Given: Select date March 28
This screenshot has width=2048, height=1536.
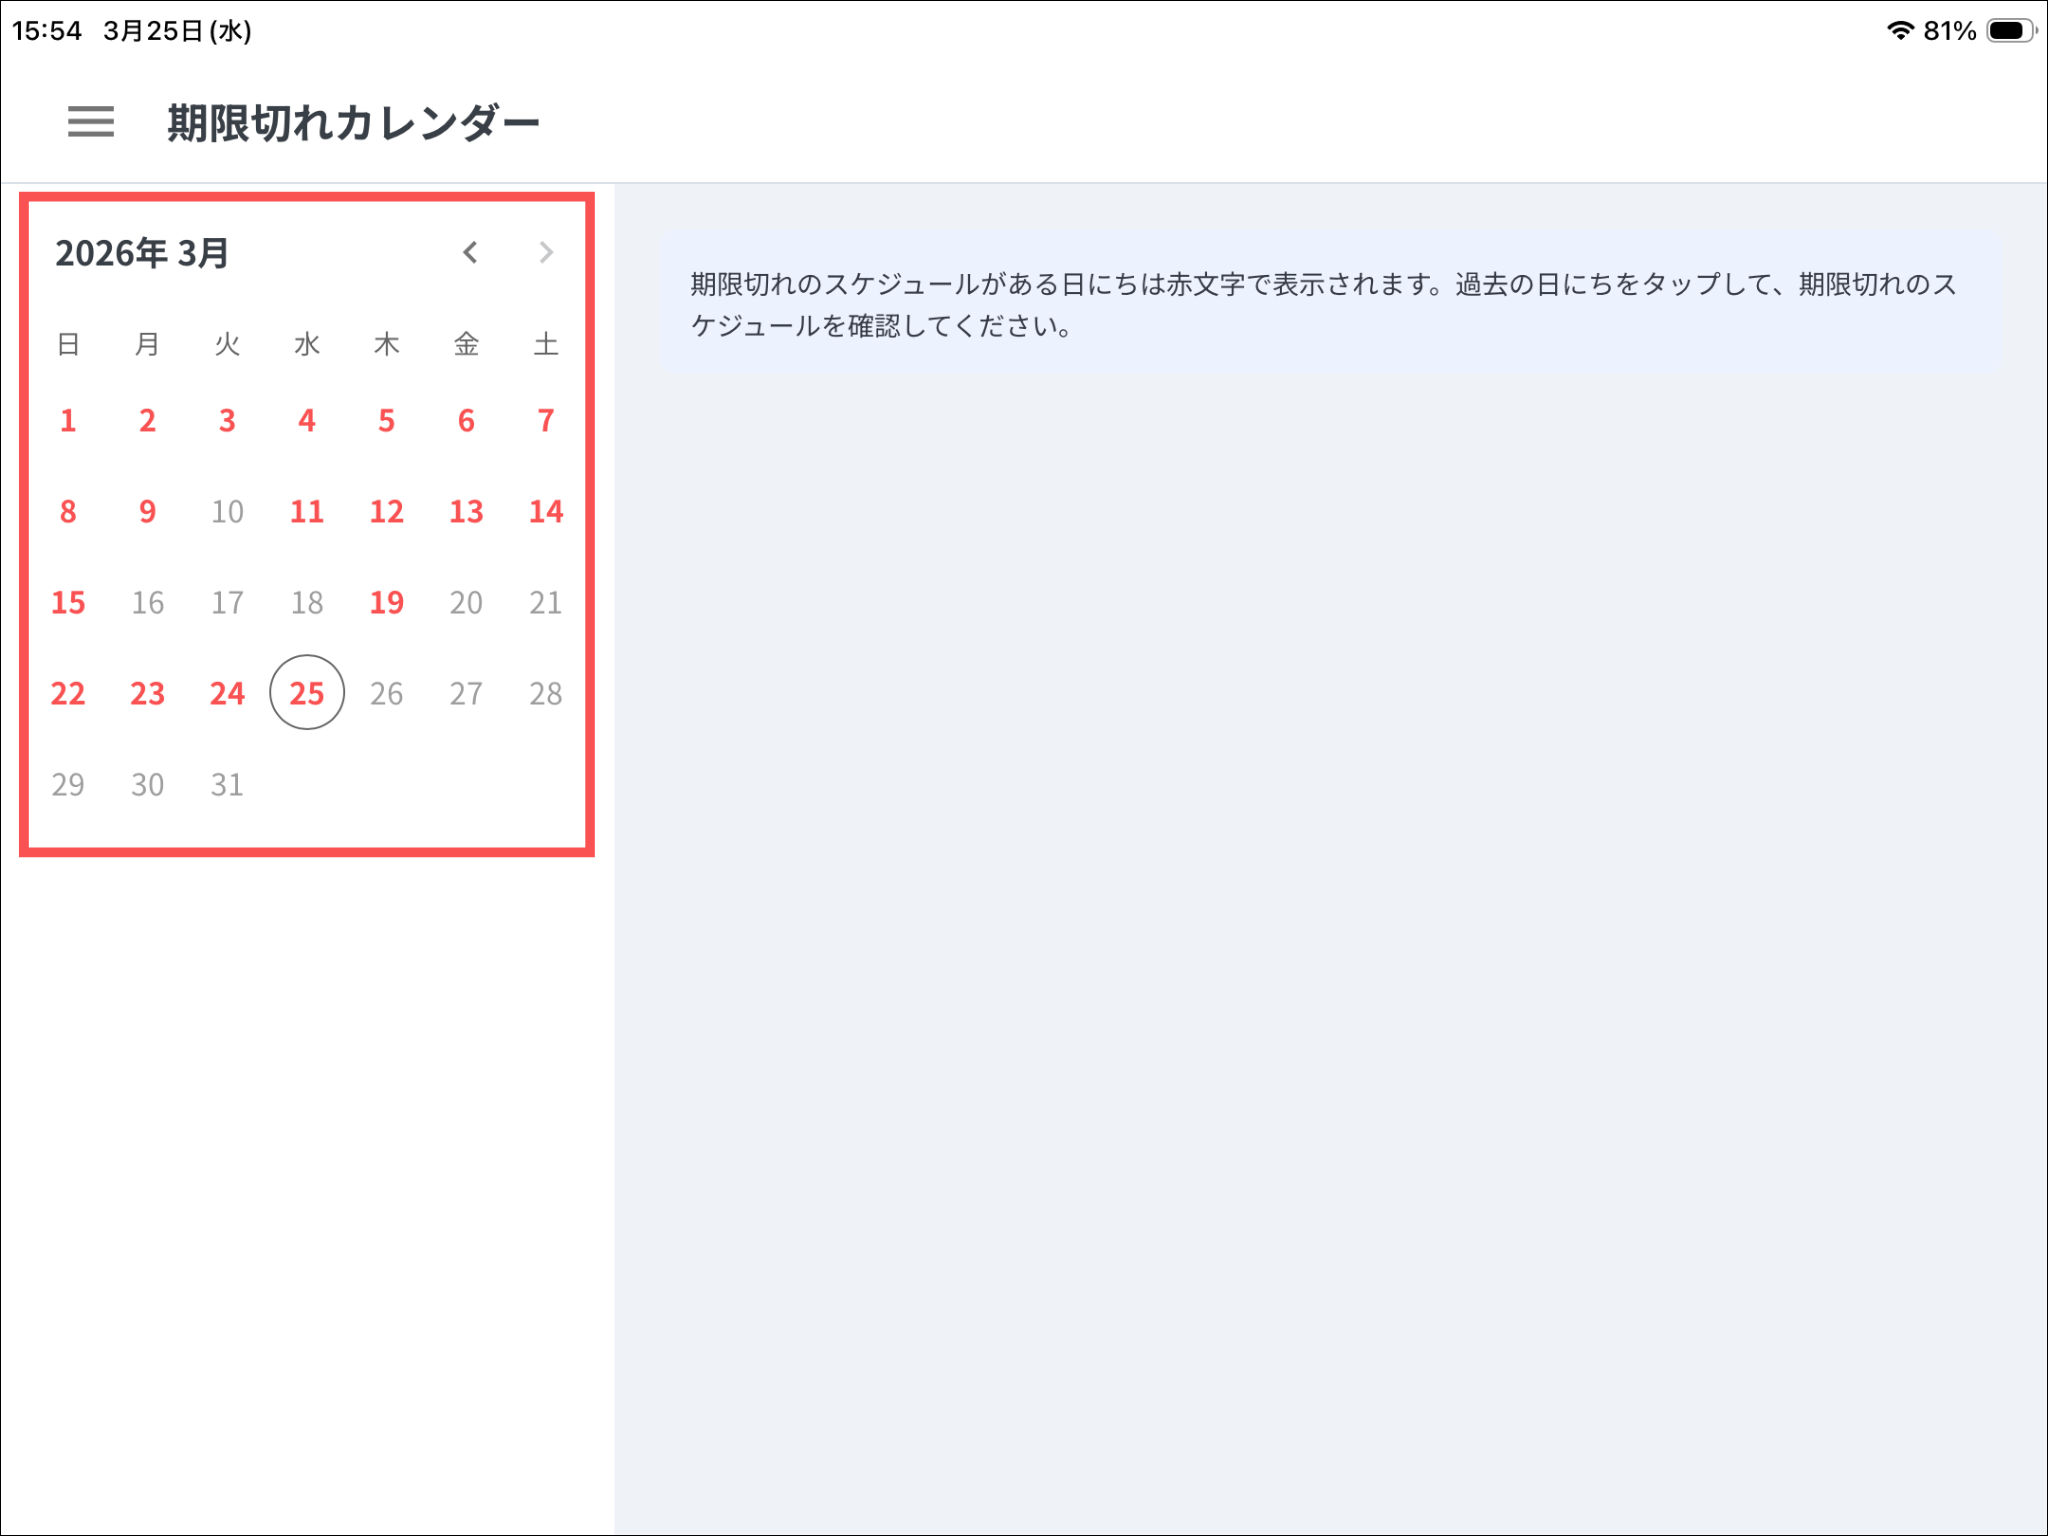Looking at the screenshot, I should pos(546,694).
